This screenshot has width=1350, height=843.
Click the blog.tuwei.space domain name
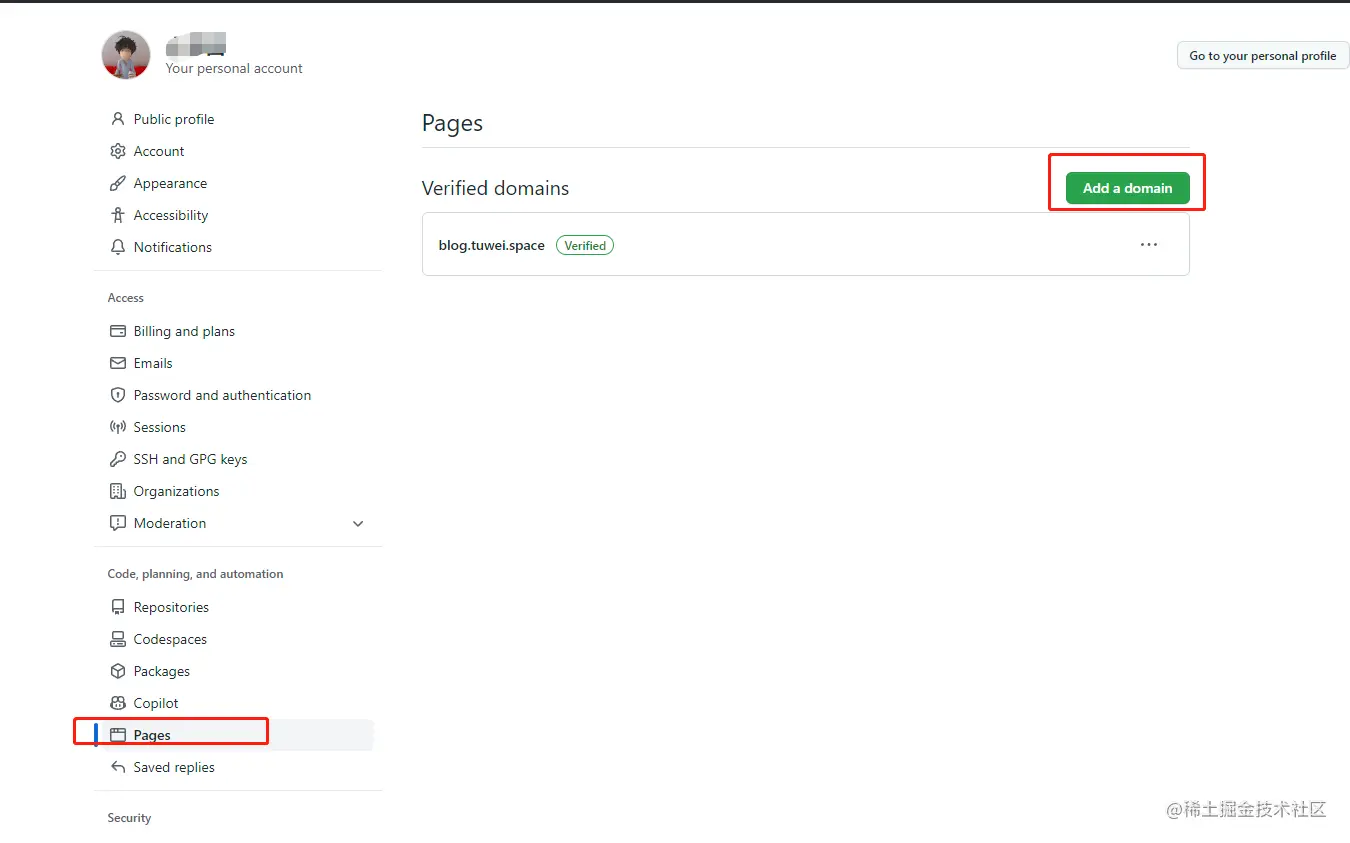pyautogui.click(x=492, y=245)
